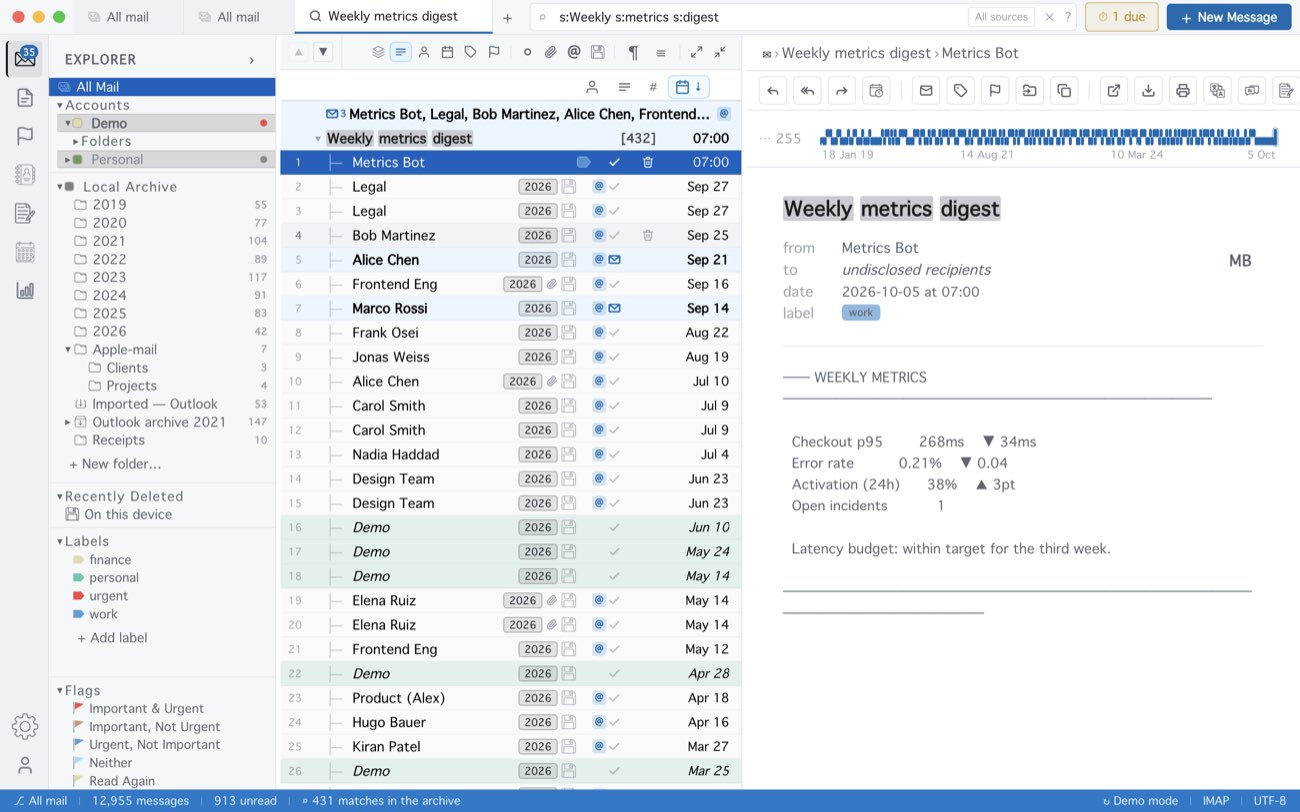The image size is (1300, 812).
Task: Click the 1 due reminder button
Action: click(1122, 17)
